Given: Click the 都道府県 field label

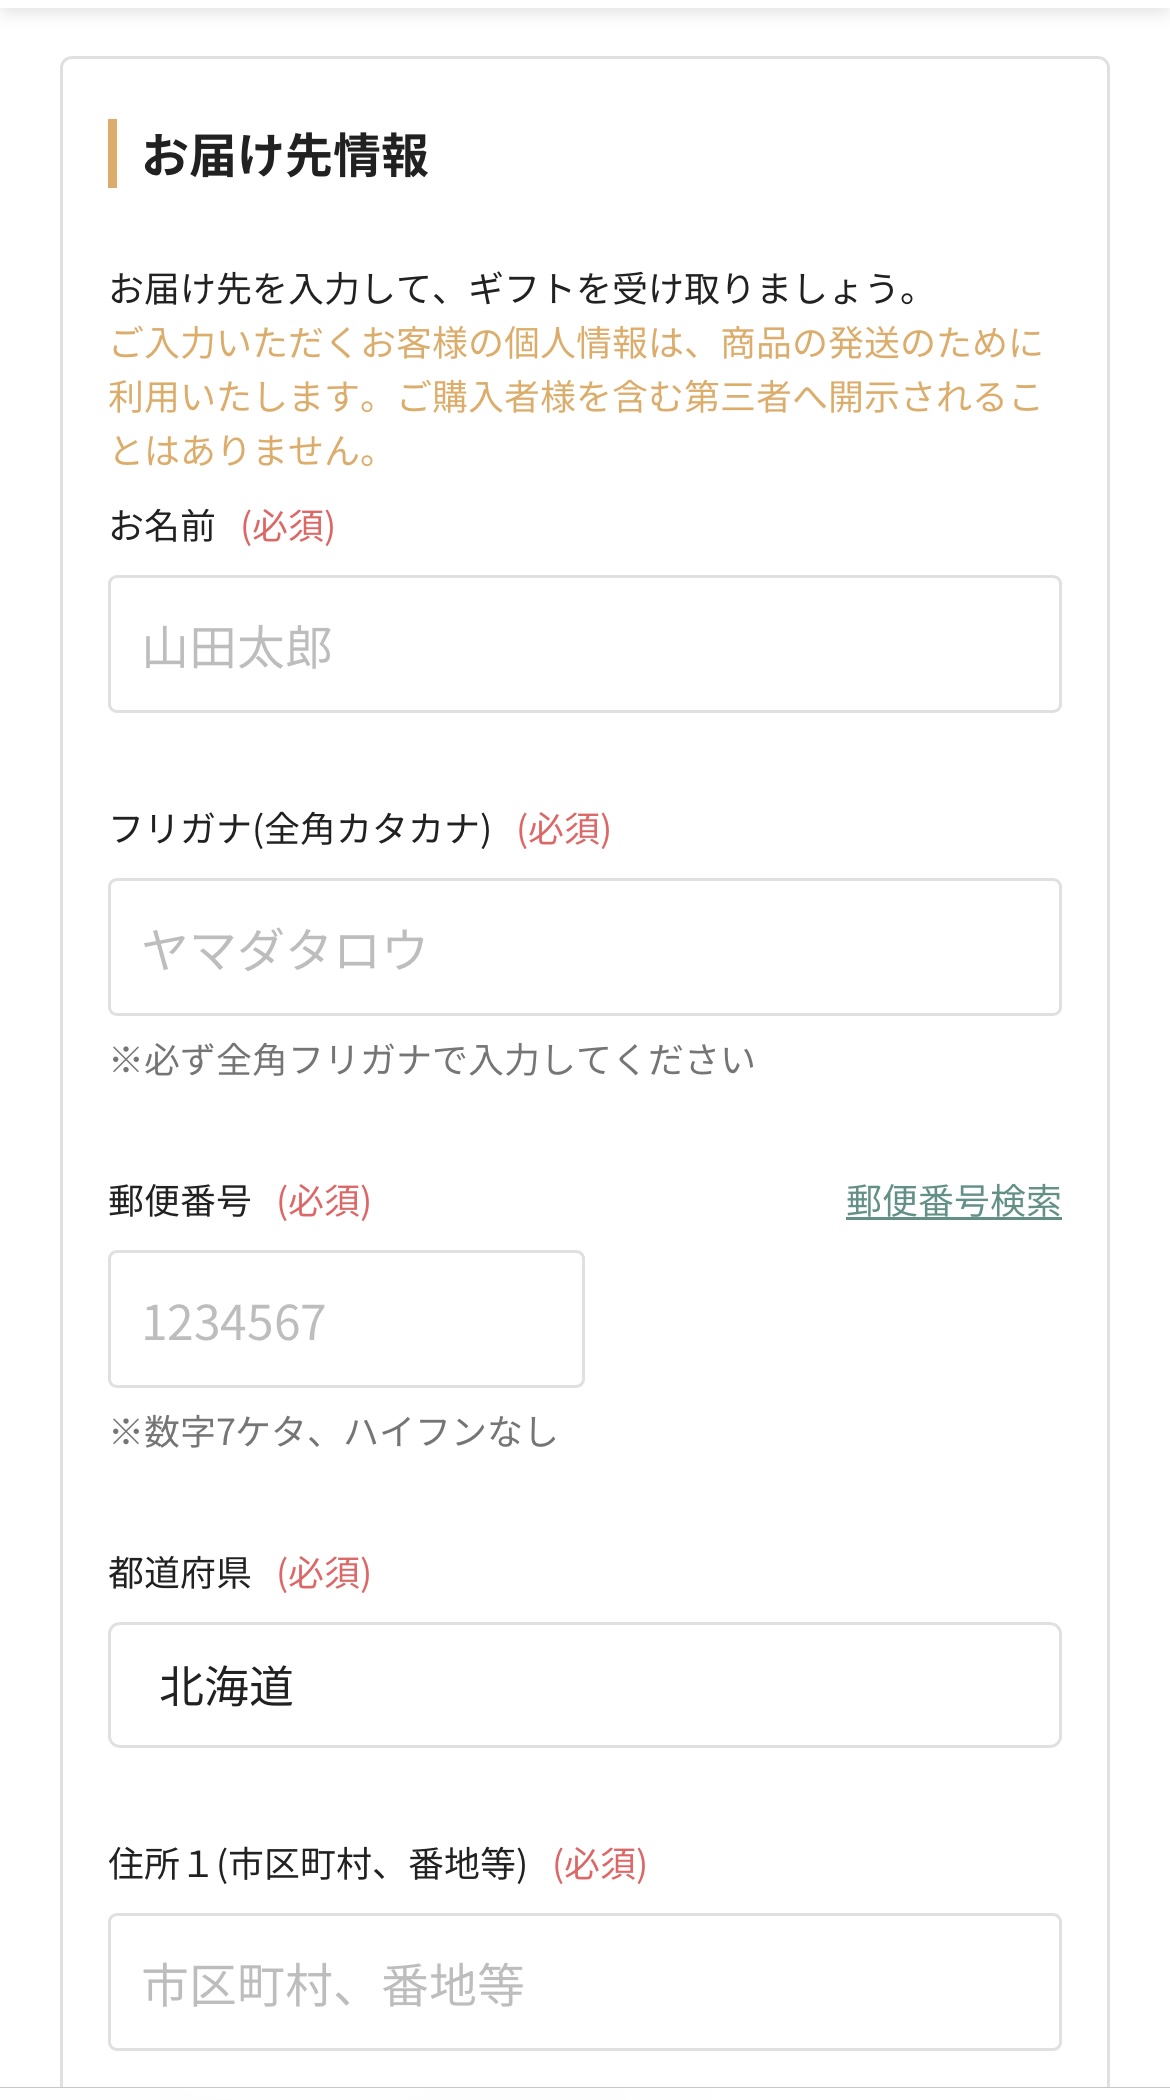Looking at the screenshot, I should pyautogui.click(x=180, y=1574).
